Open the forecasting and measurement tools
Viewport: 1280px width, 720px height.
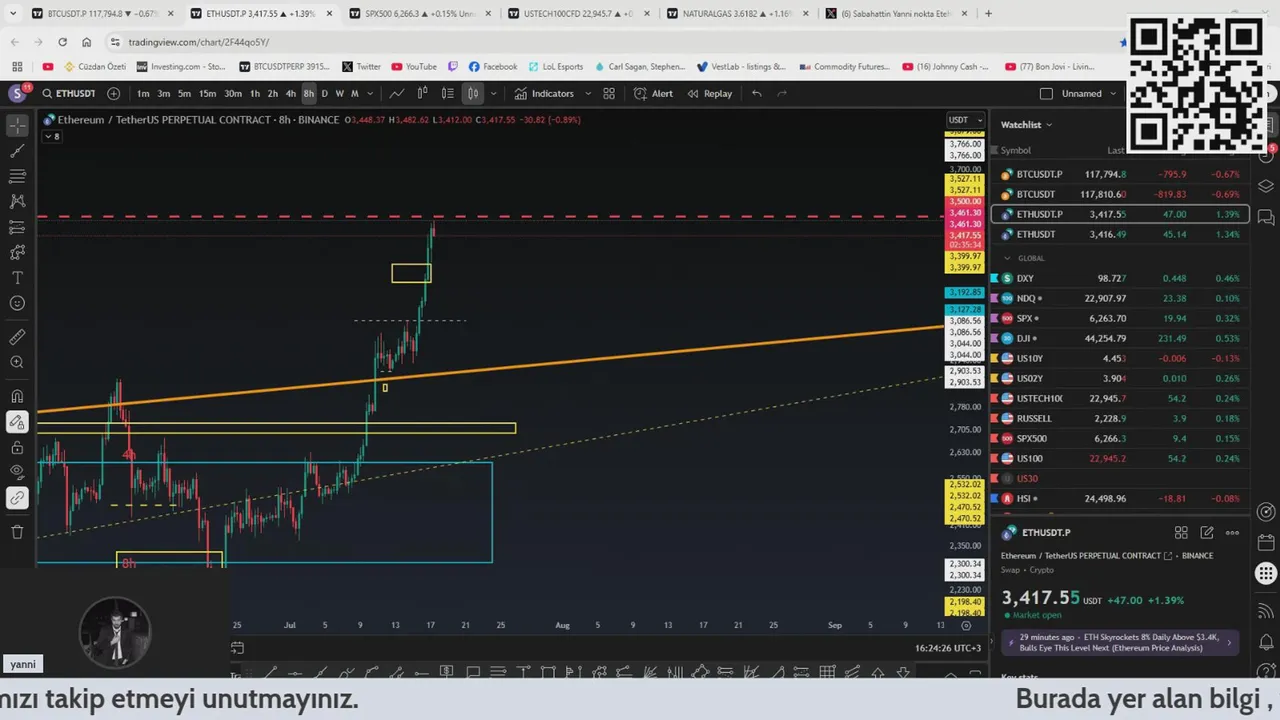17,227
